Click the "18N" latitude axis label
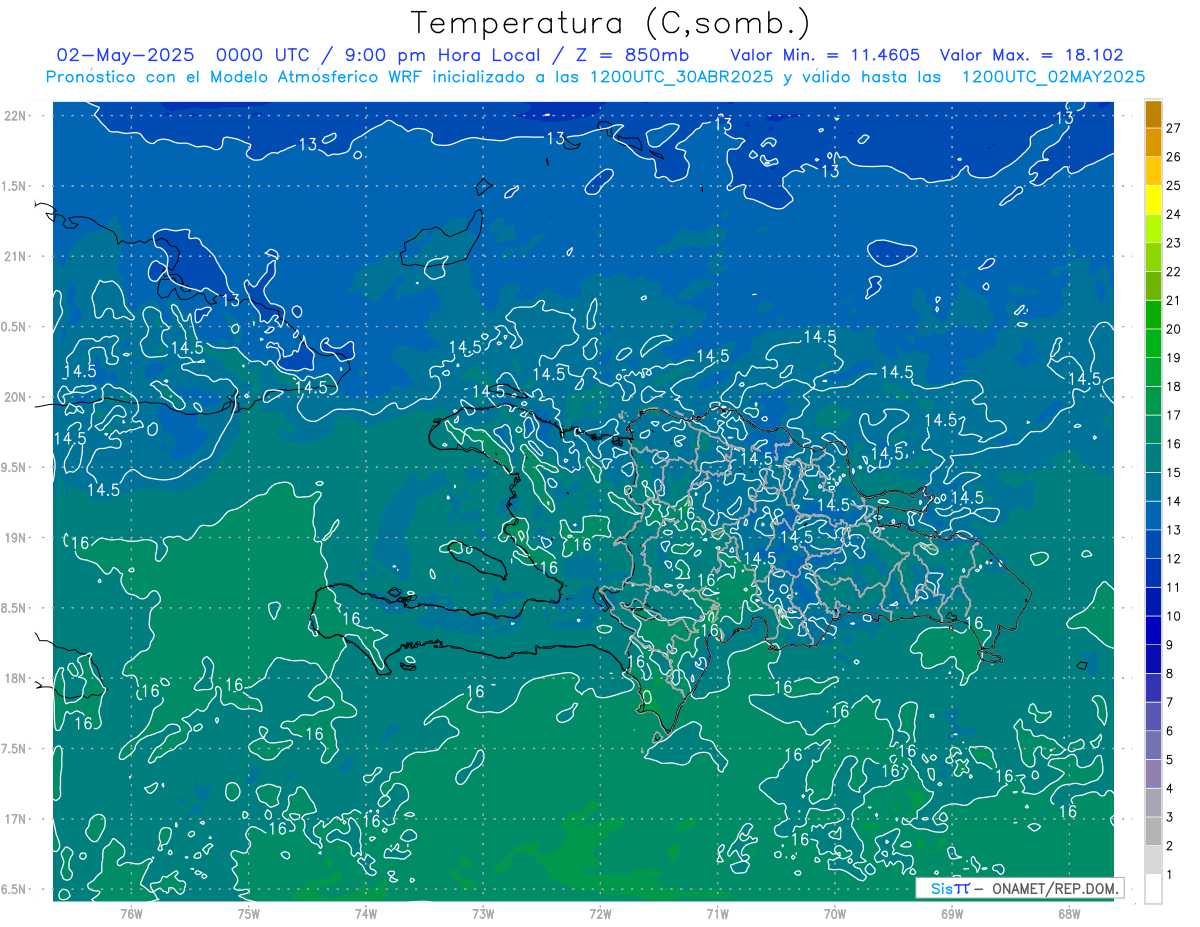Screen dimensions: 1200x927 tap(17, 679)
